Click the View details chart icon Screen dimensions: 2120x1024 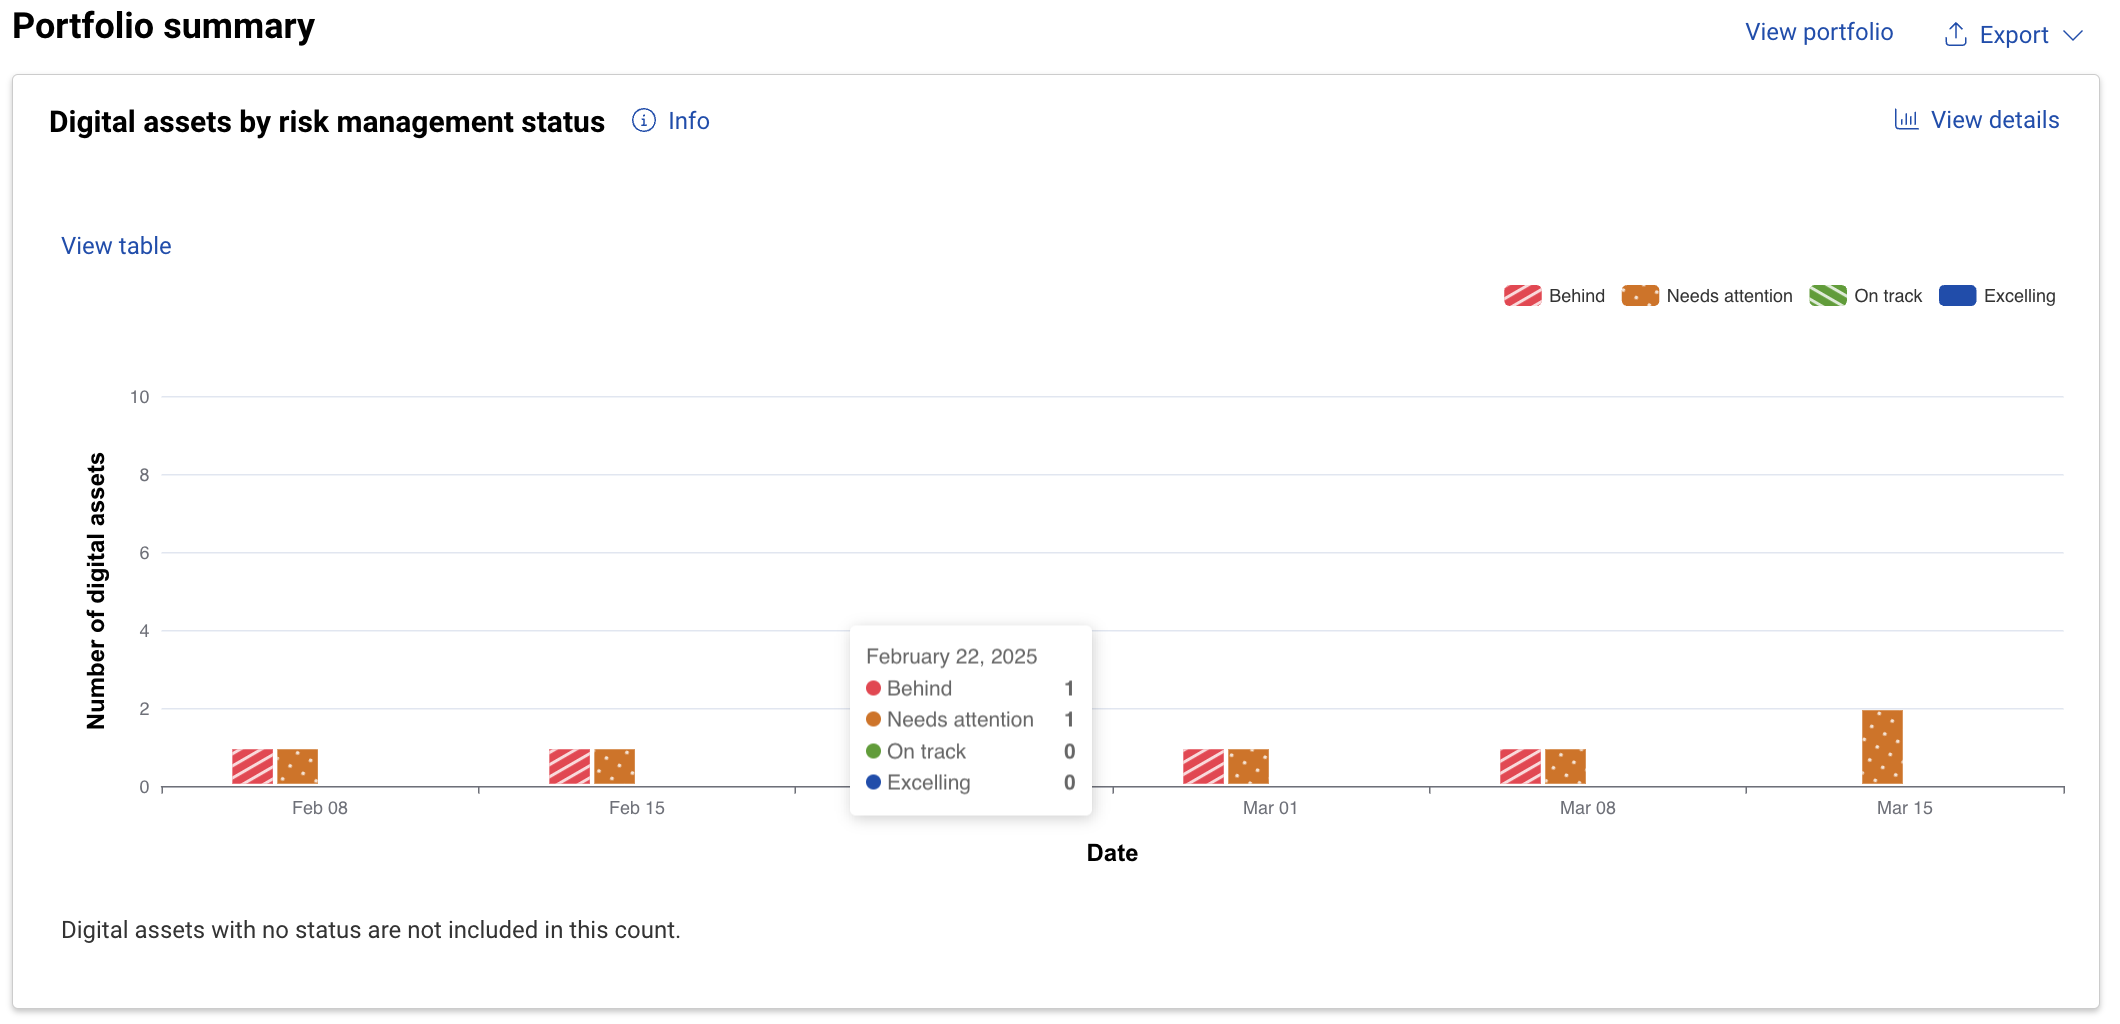(x=1906, y=120)
